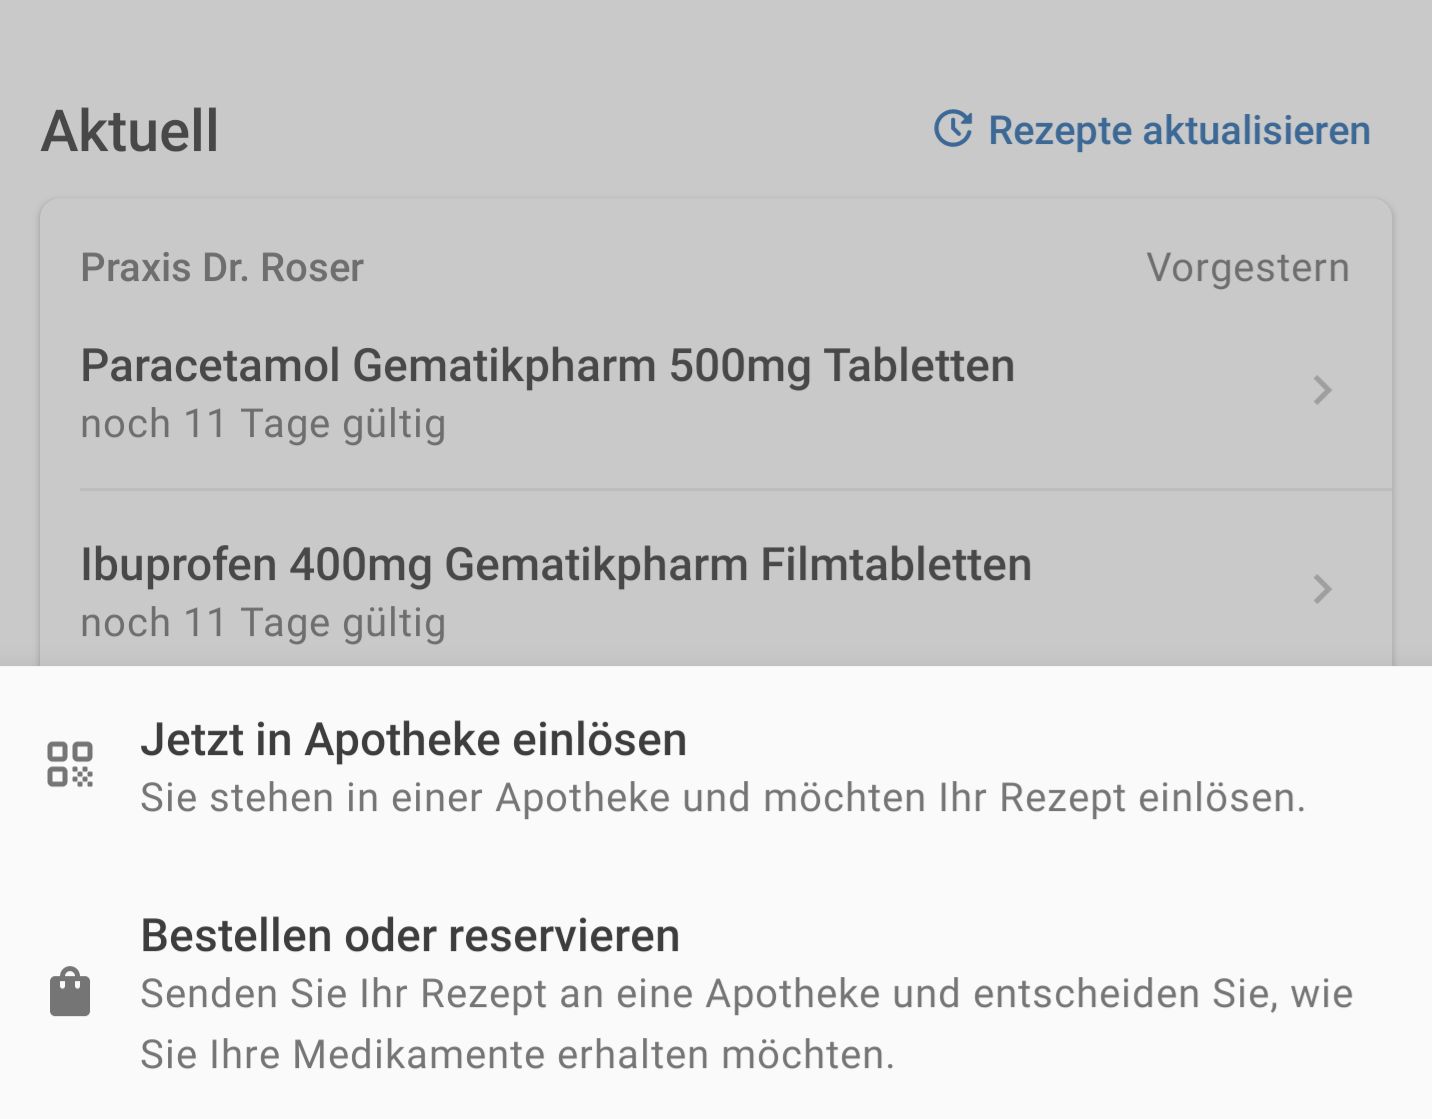Click the Praxis Dr. Roser header label
The width and height of the screenshot is (1432, 1119).
click(222, 268)
